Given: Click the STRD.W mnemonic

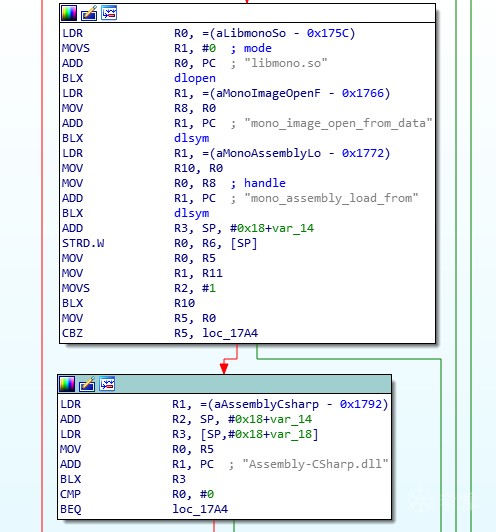Looking at the screenshot, I should [83, 243].
